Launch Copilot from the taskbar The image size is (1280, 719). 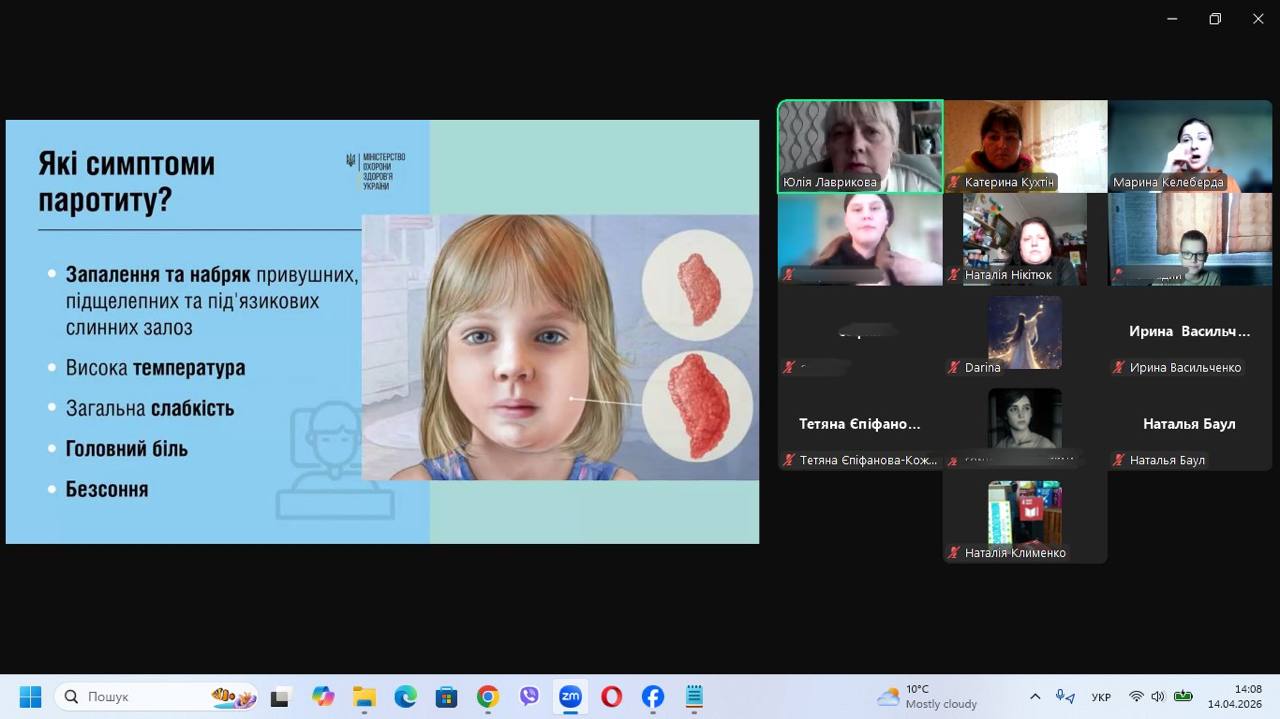(x=322, y=697)
